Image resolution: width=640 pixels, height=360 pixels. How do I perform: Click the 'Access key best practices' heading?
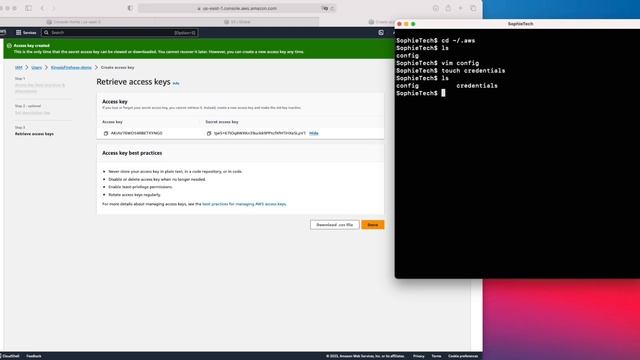(132, 153)
